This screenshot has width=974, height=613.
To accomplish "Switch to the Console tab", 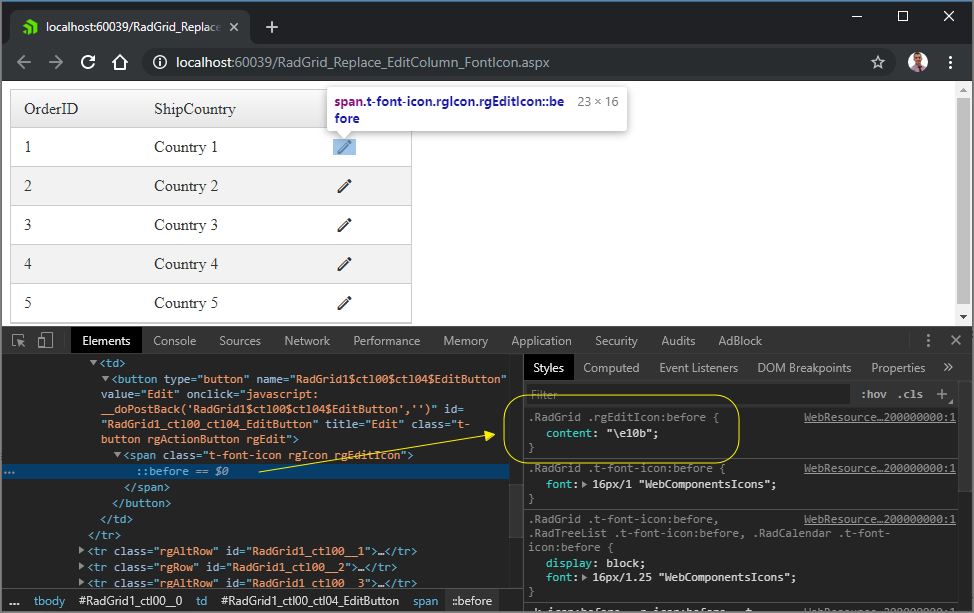I will click(175, 341).
